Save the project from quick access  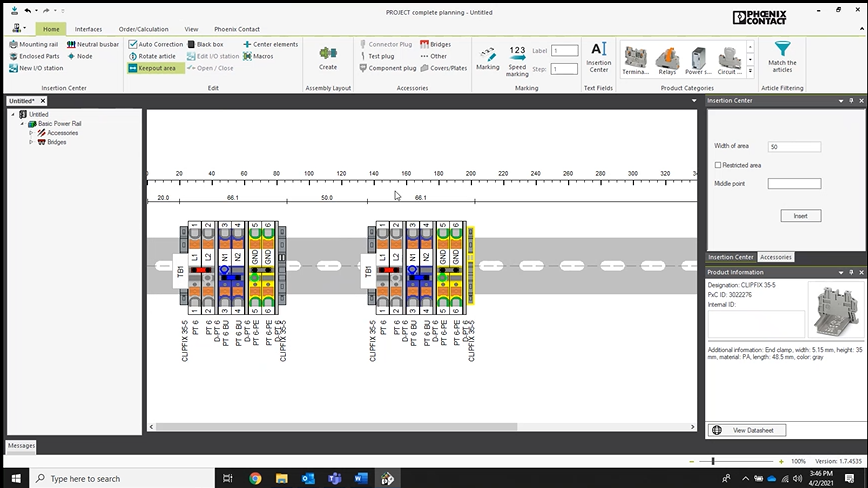click(14, 11)
